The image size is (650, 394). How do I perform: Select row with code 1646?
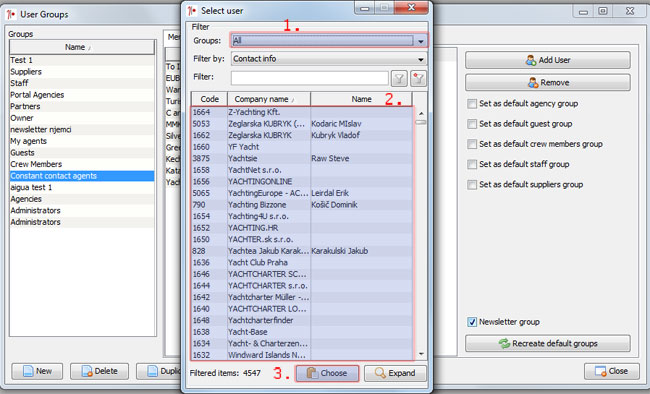tap(302, 274)
